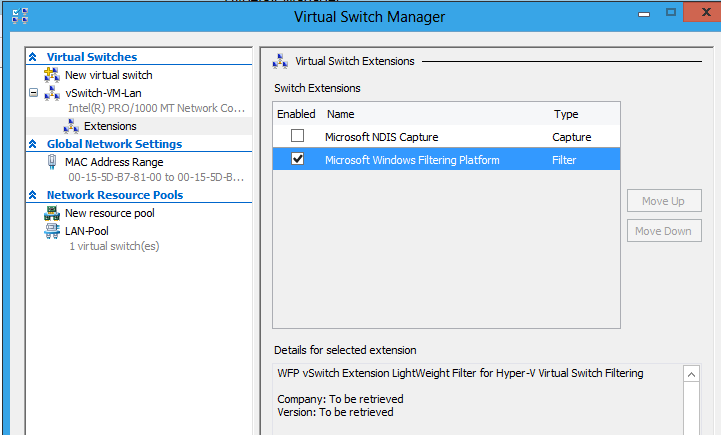721x435 pixels.
Task: Collapse the Global Network Settings chevron
Action: click(x=33, y=143)
